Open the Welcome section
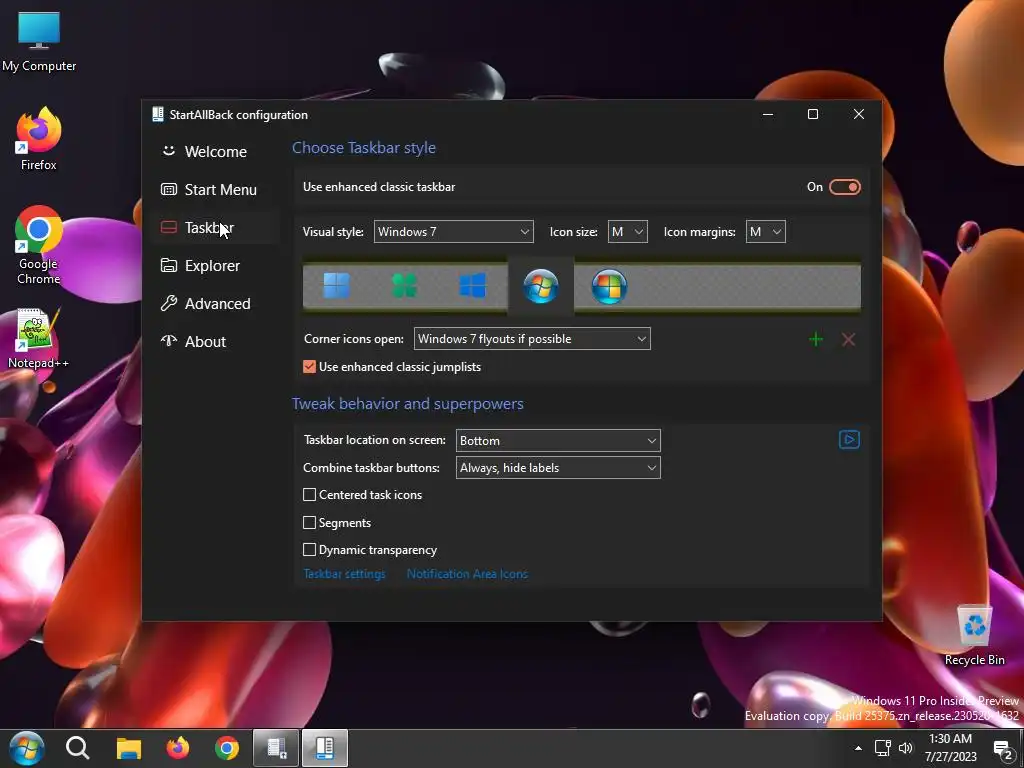The width and height of the screenshot is (1024, 768). coord(216,152)
